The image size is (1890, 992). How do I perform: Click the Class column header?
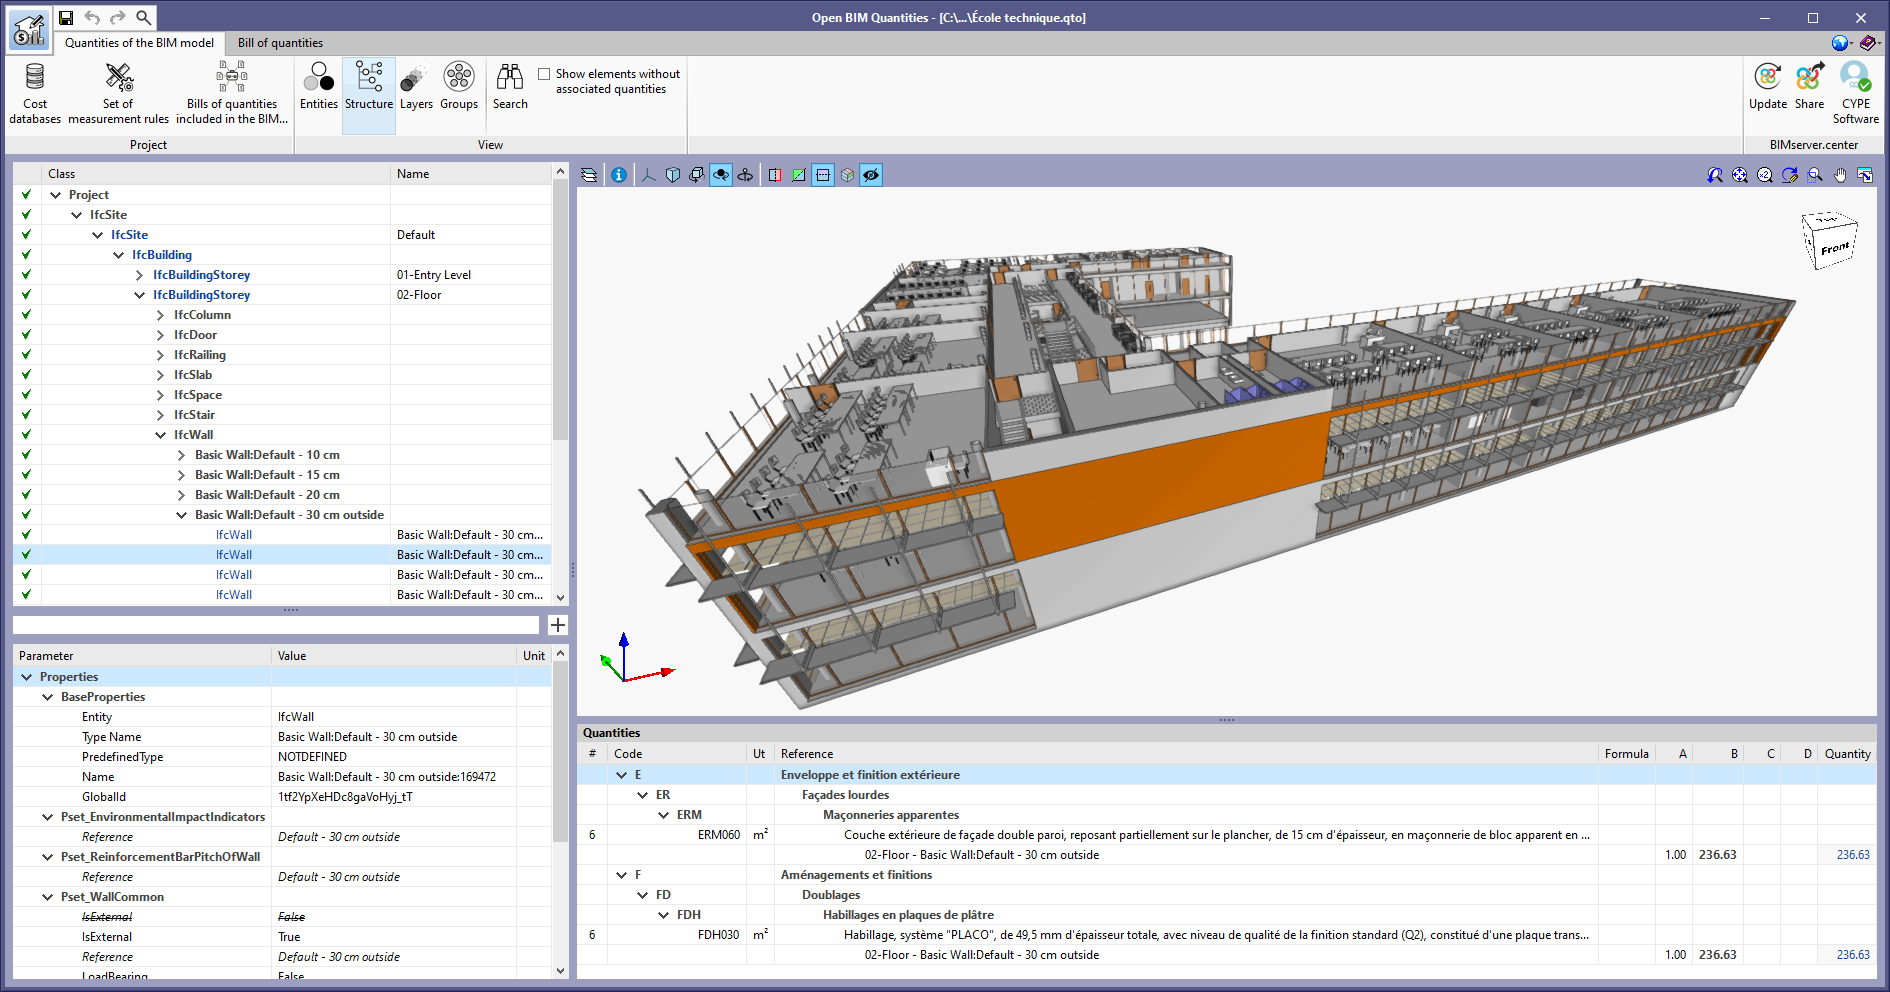(x=216, y=174)
